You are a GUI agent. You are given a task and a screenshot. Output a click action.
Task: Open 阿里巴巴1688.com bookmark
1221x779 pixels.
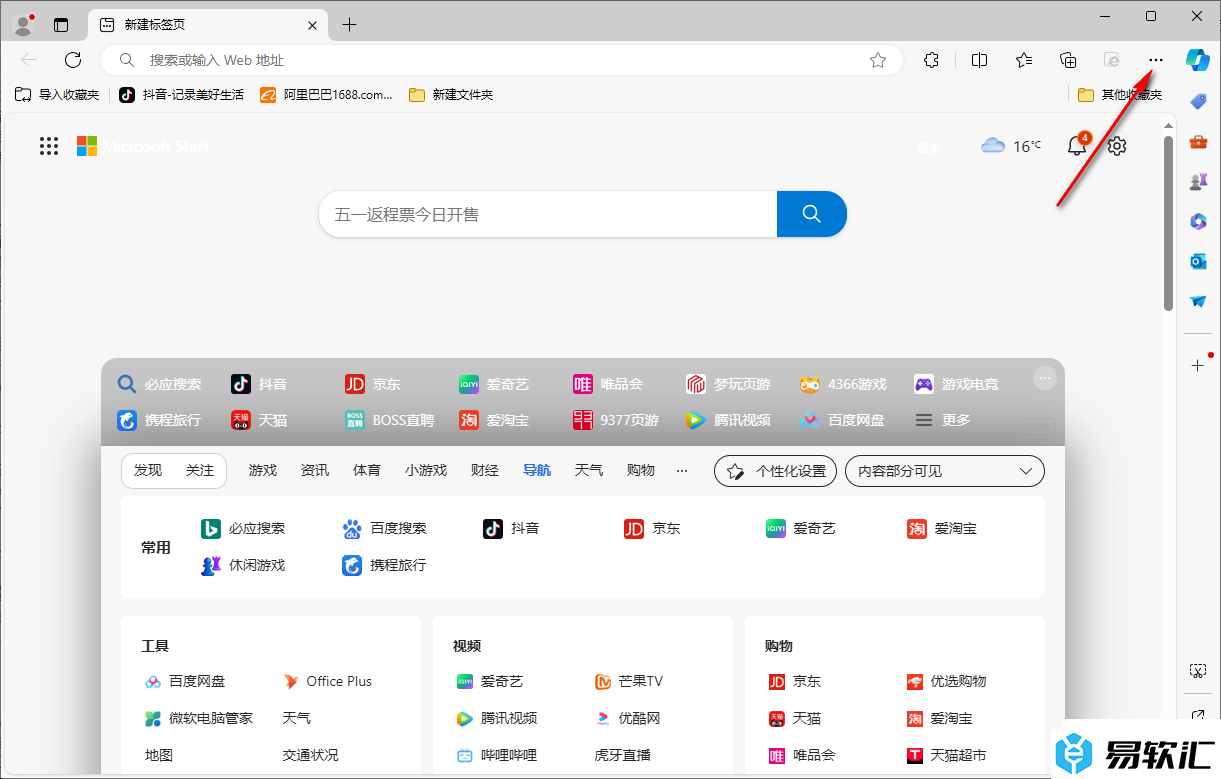click(x=327, y=95)
